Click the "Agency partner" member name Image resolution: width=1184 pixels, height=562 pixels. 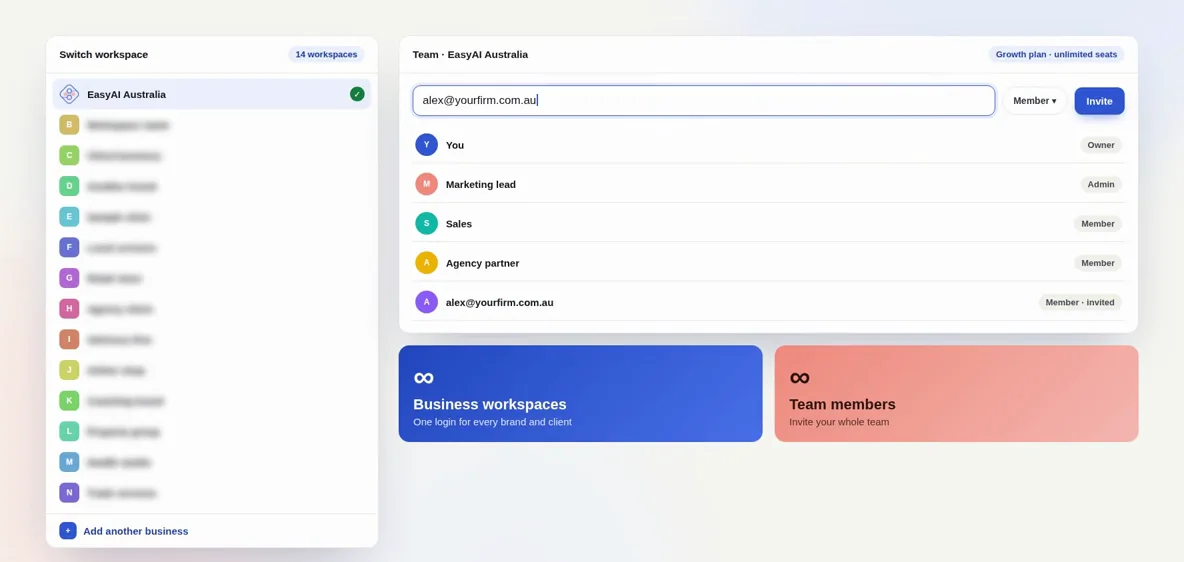point(483,263)
